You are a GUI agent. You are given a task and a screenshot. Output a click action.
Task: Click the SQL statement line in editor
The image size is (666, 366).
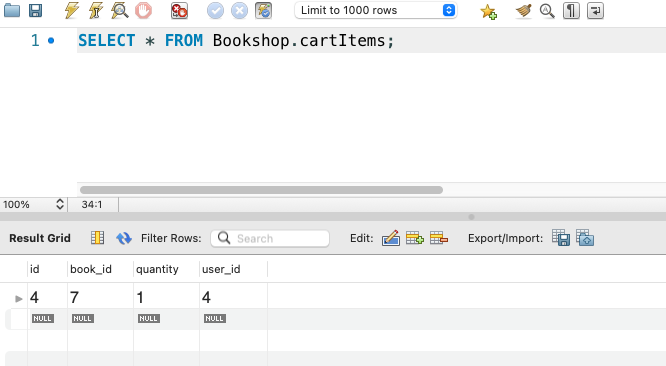[236, 41]
